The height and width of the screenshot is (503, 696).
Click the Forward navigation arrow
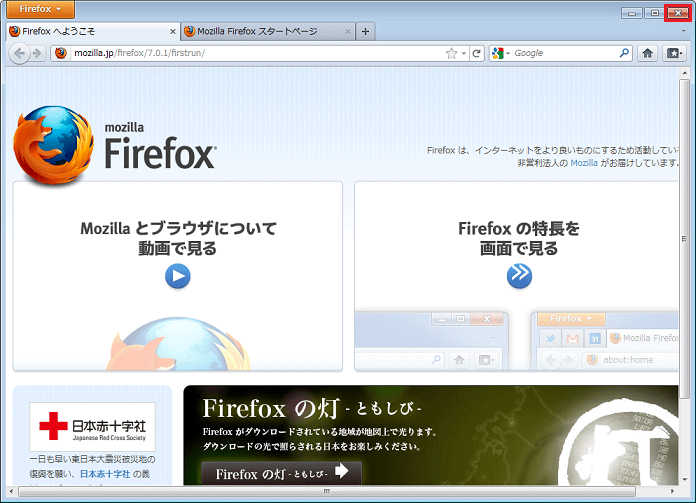pyautogui.click(x=37, y=54)
